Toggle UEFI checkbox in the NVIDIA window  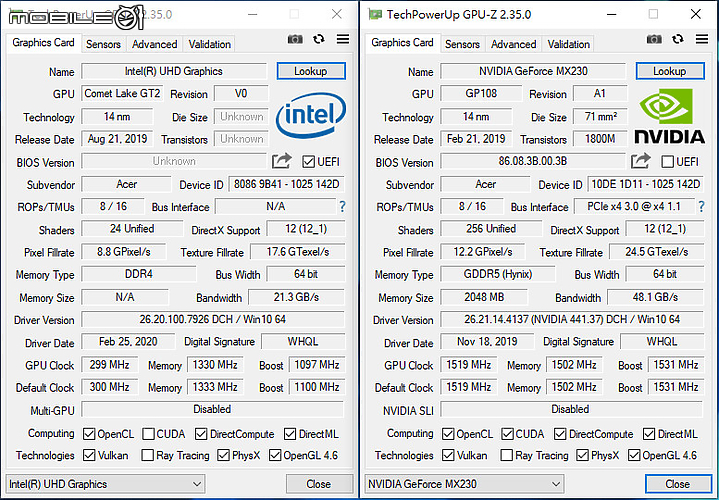668,162
